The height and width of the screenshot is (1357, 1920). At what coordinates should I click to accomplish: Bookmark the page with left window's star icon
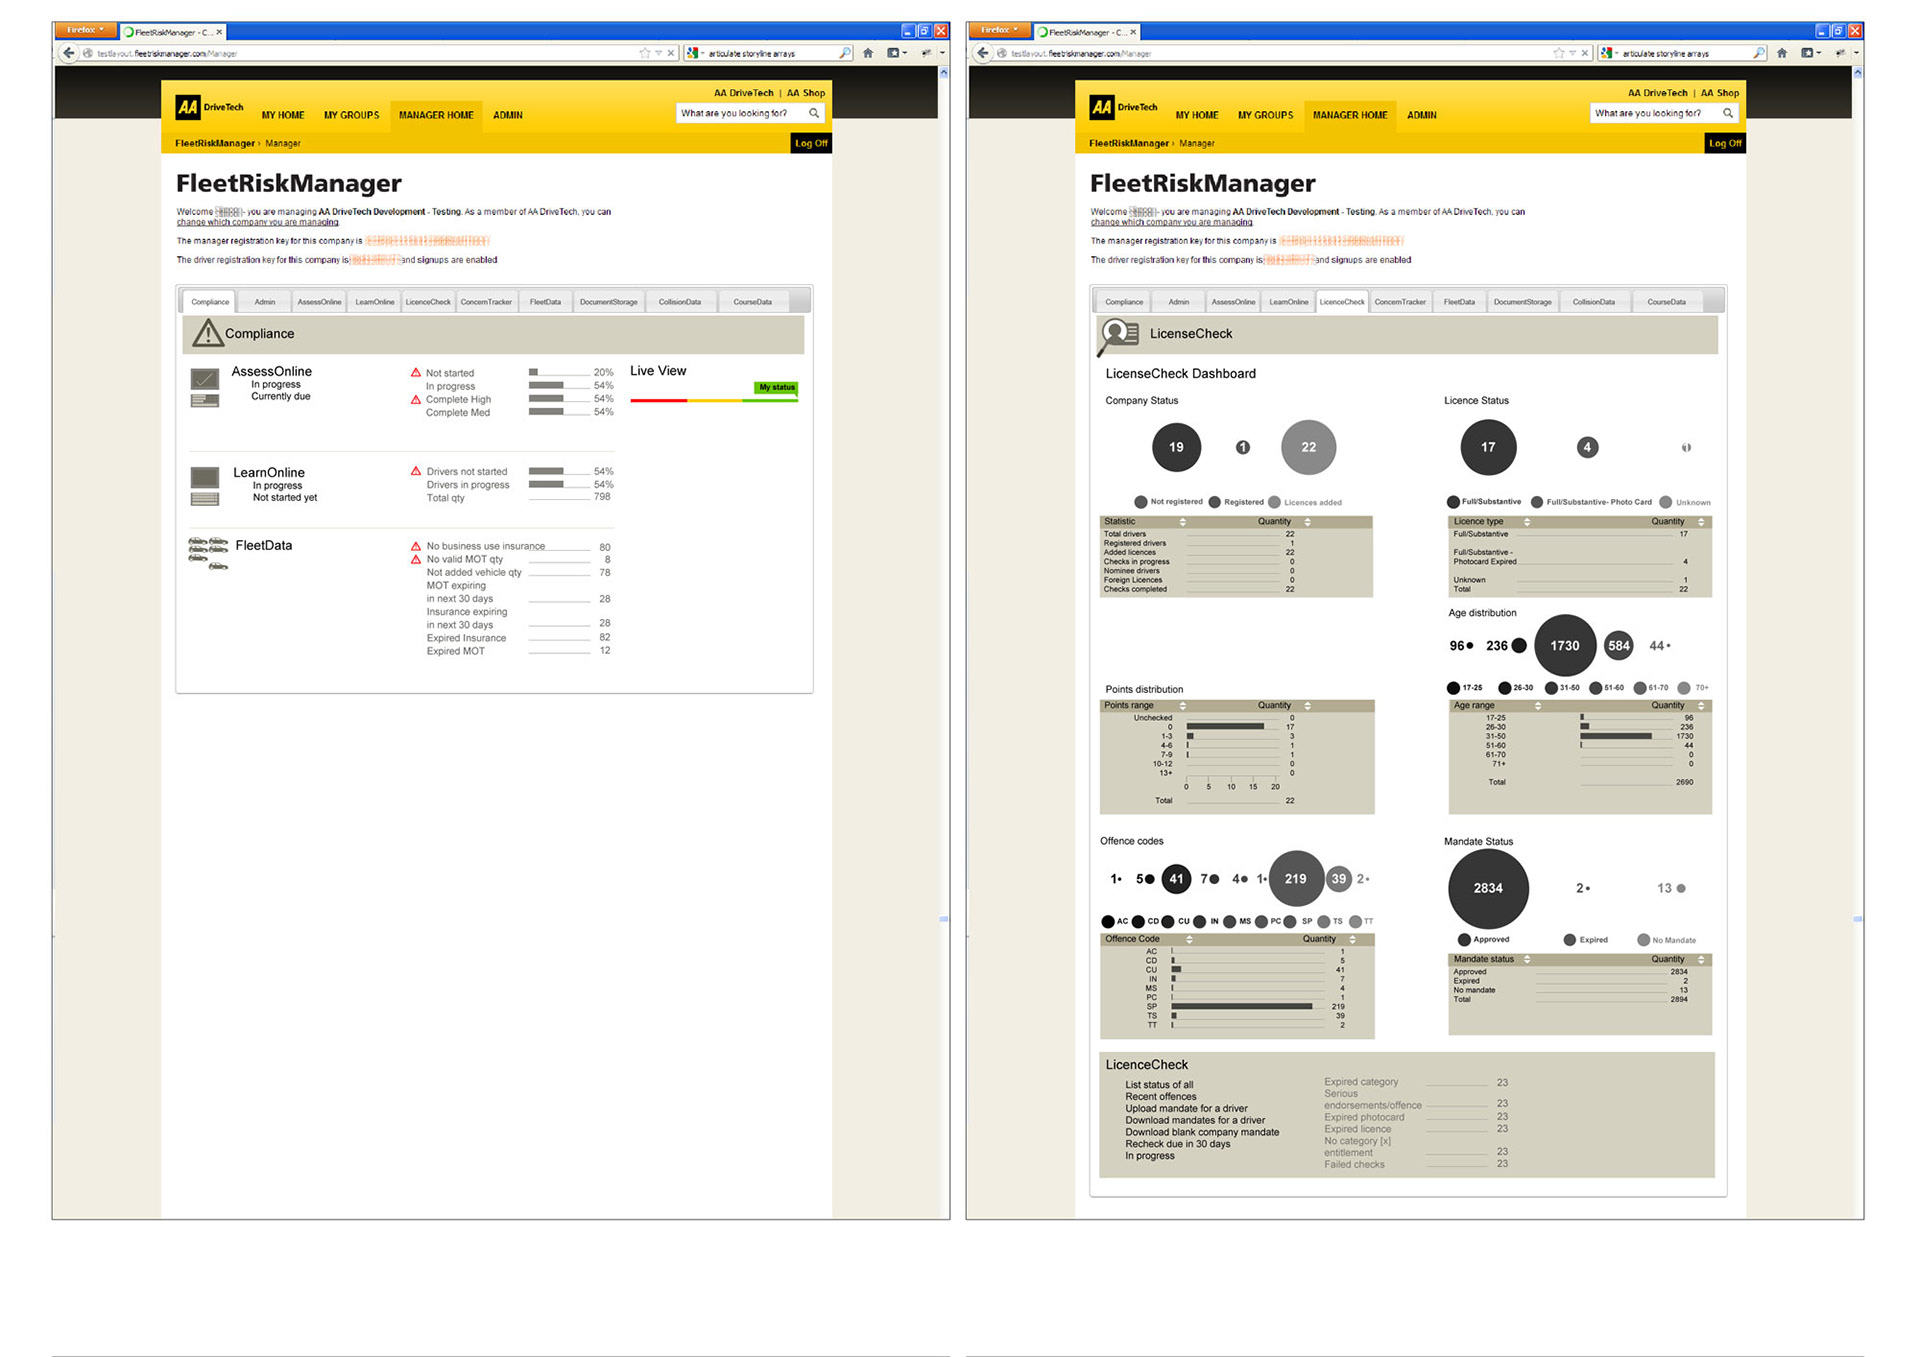click(645, 53)
